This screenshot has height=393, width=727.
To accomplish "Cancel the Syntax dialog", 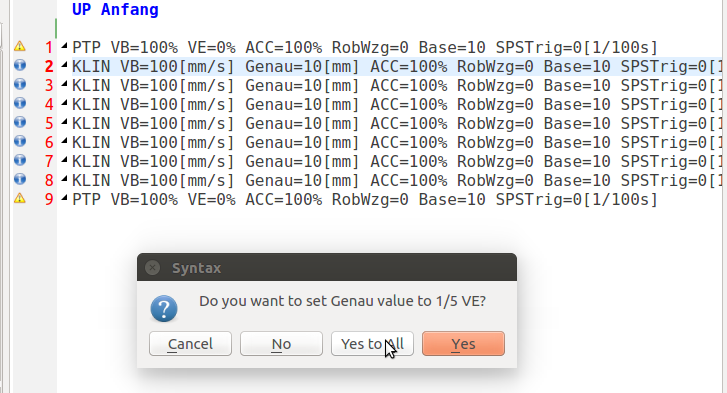I will point(190,343).
